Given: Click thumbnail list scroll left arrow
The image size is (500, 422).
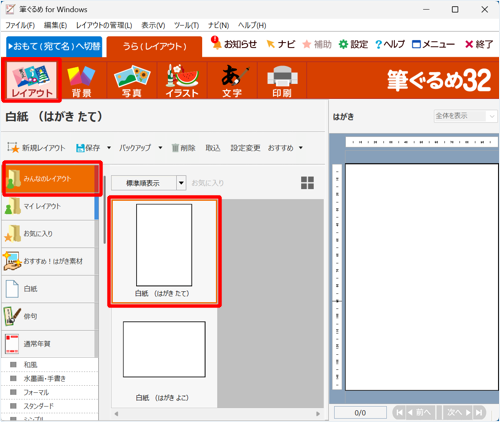Looking at the screenshot, I should 116,414.
